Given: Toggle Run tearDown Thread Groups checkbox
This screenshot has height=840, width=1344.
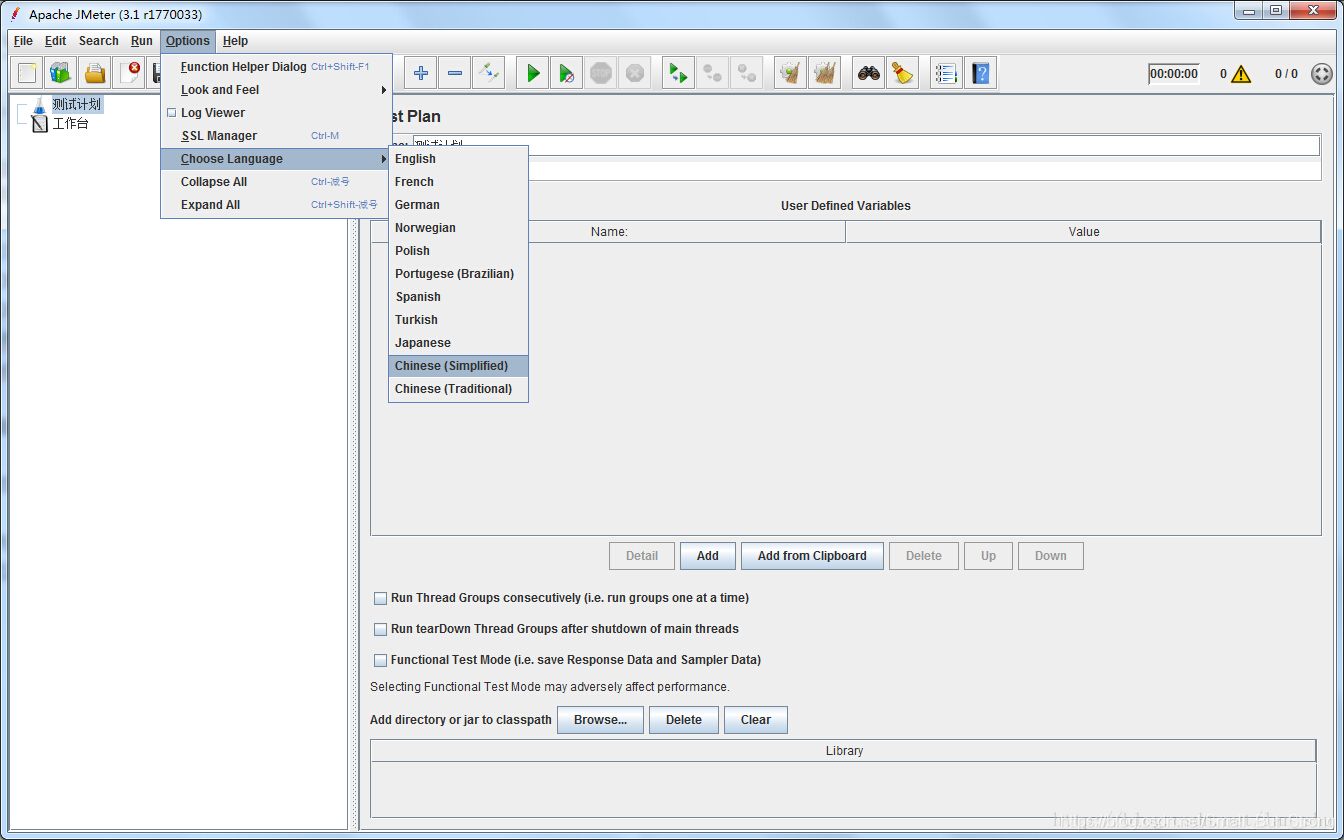Looking at the screenshot, I should [x=380, y=630].
